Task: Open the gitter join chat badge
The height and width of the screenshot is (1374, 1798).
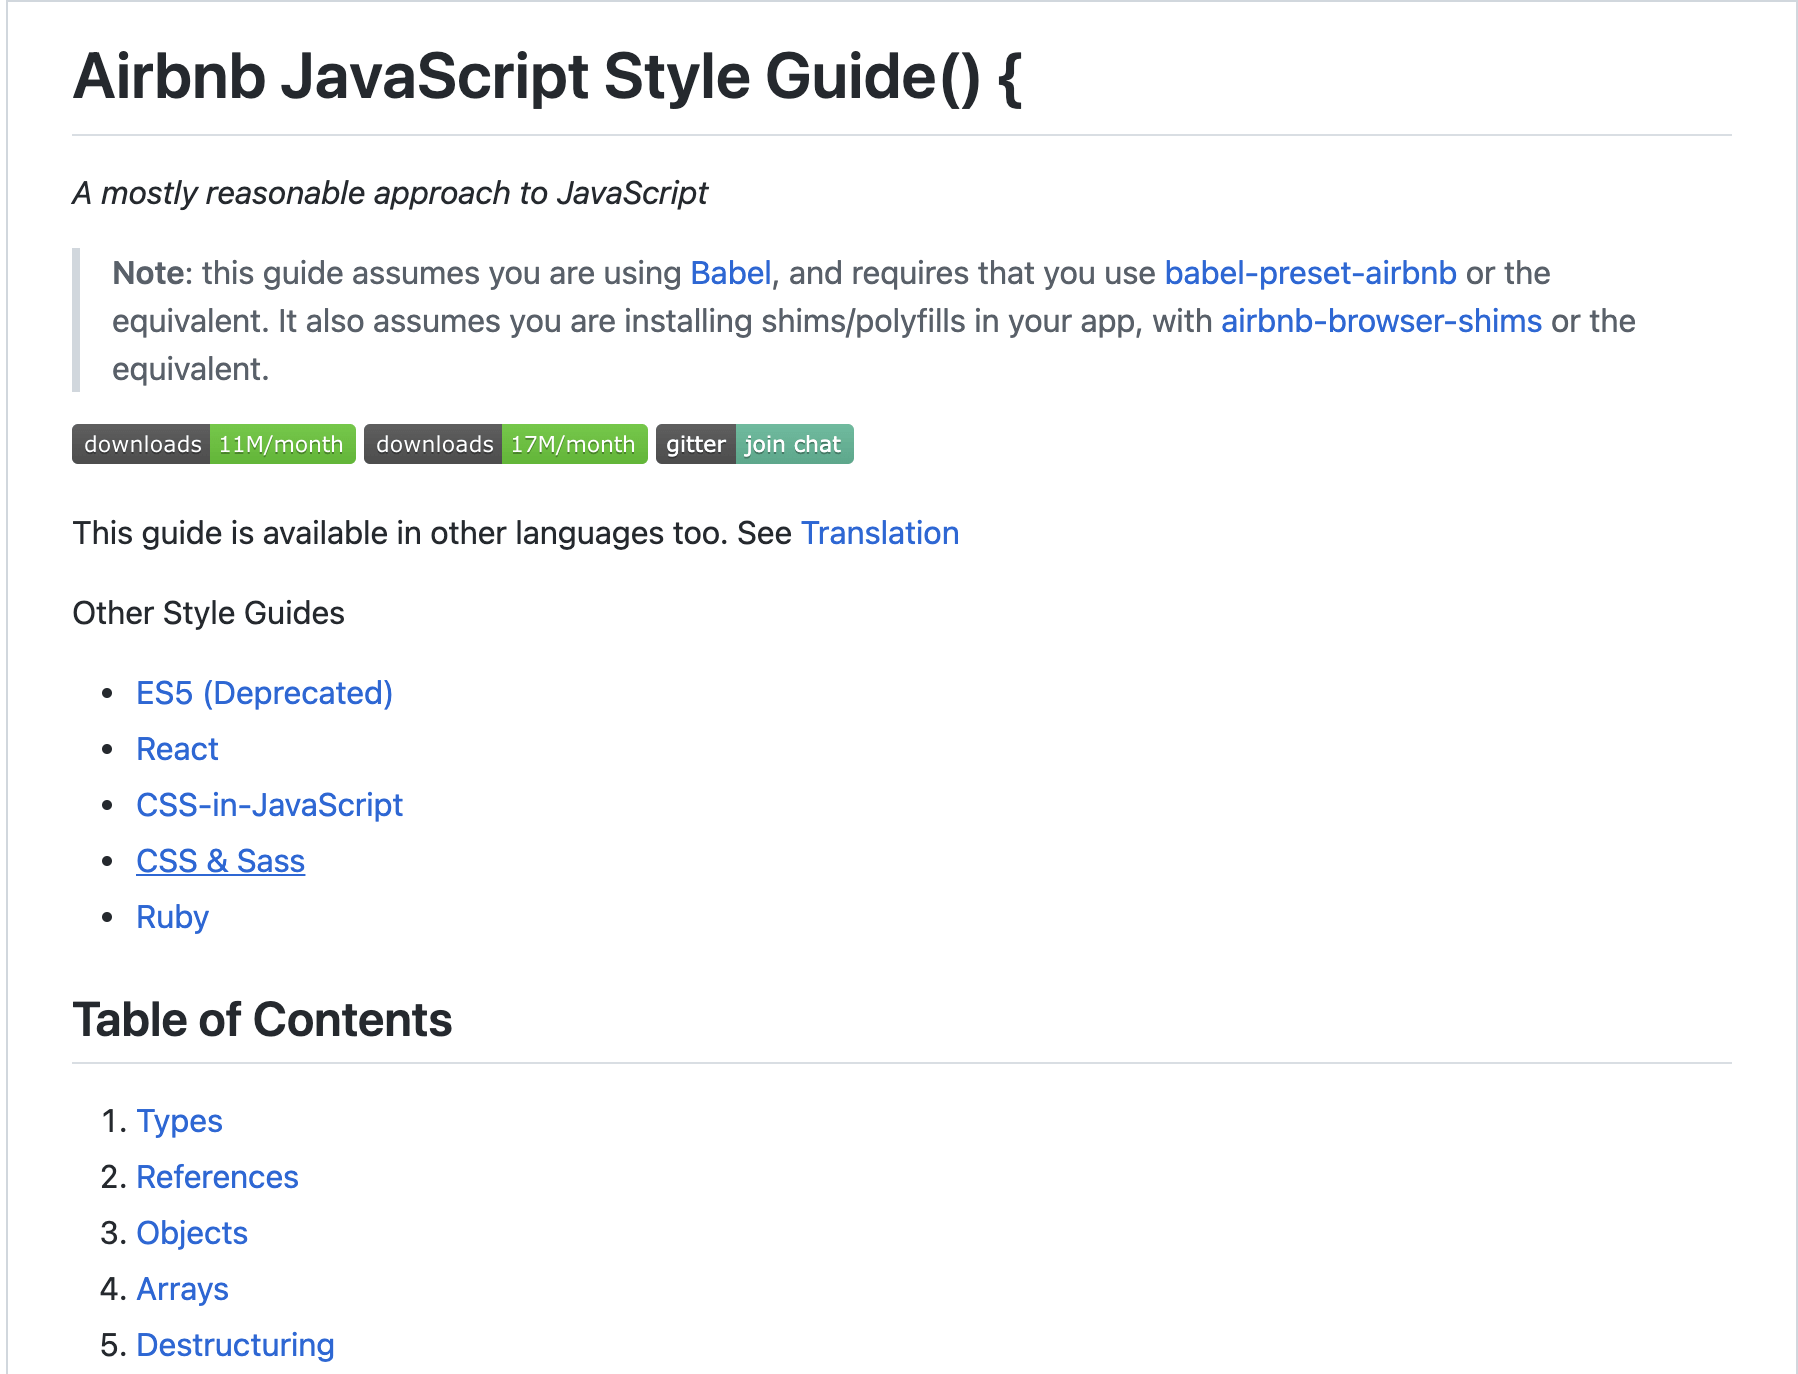Action: coord(754,444)
